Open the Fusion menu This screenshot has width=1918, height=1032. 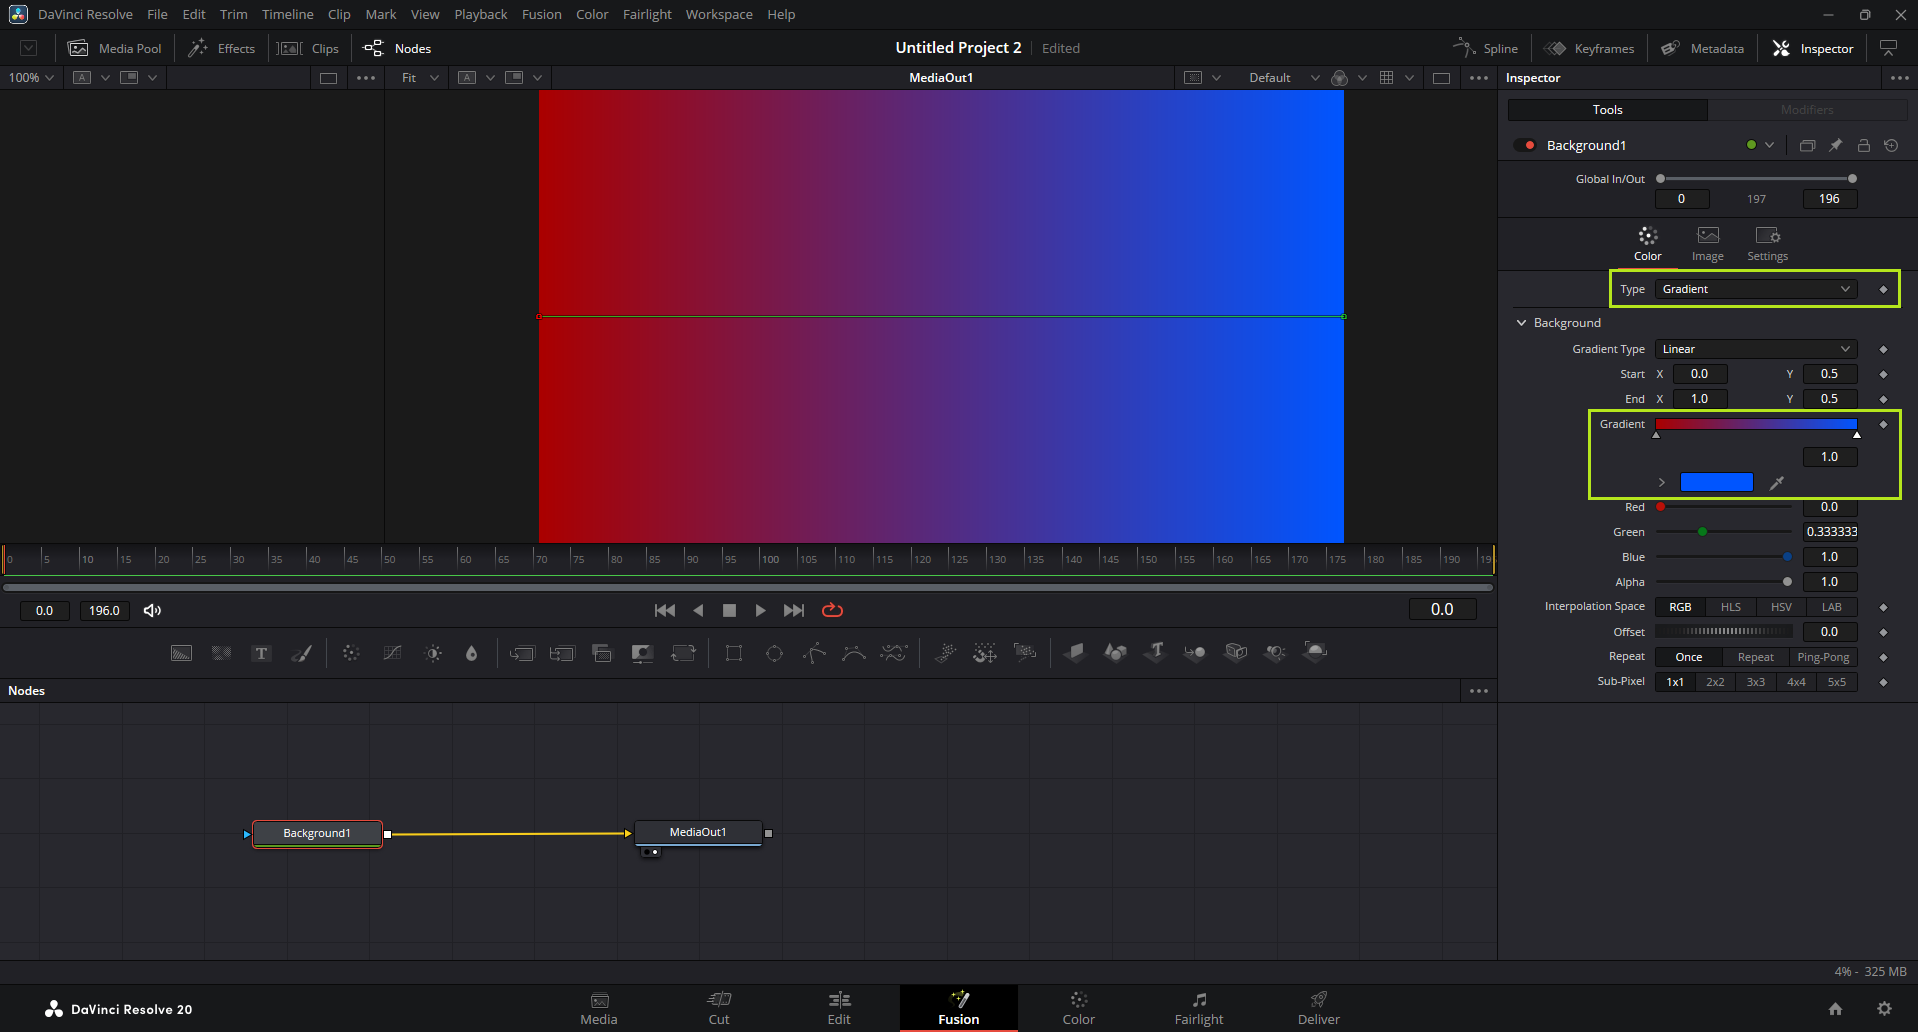(x=541, y=14)
